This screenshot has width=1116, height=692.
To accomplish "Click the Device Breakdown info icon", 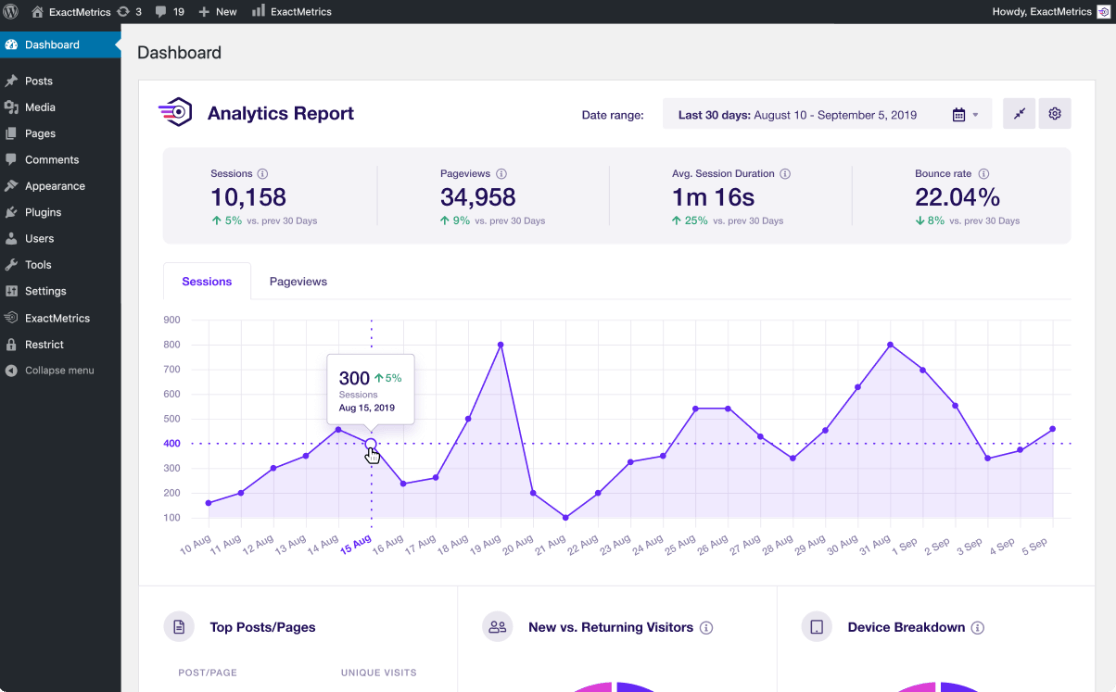I will tap(978, 627).
